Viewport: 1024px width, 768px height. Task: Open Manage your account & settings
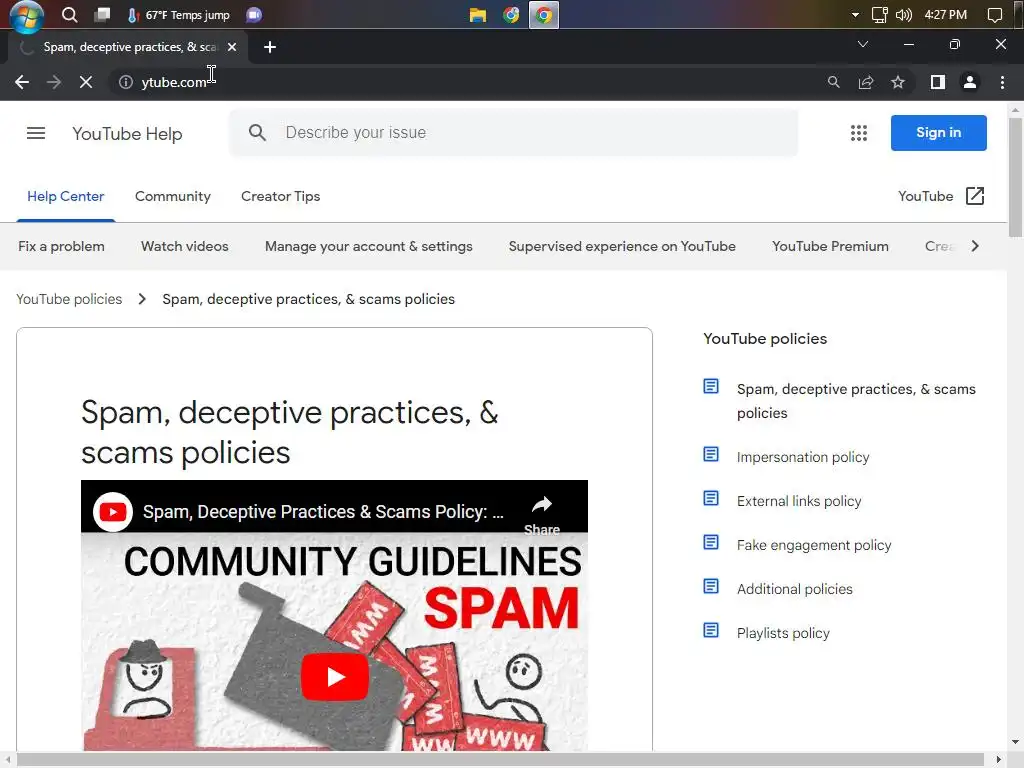368,246
